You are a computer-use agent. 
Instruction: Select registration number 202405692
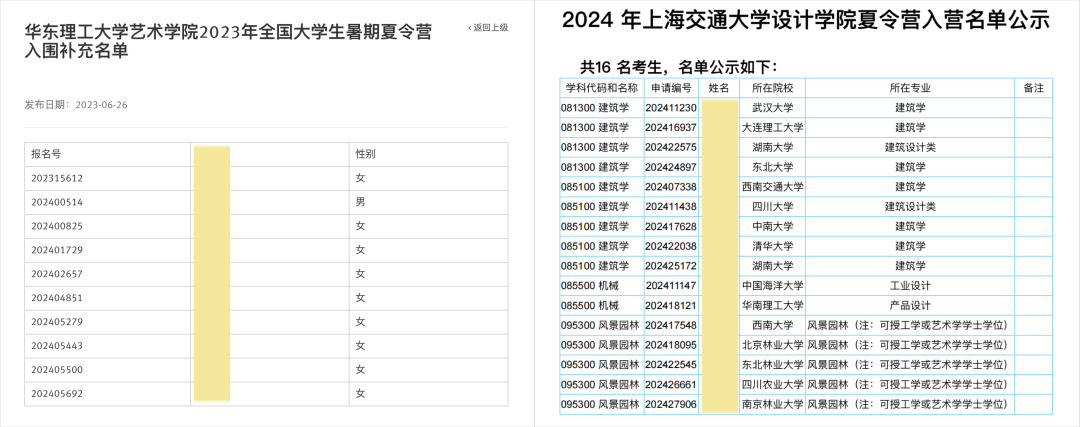tap(57, 394)
